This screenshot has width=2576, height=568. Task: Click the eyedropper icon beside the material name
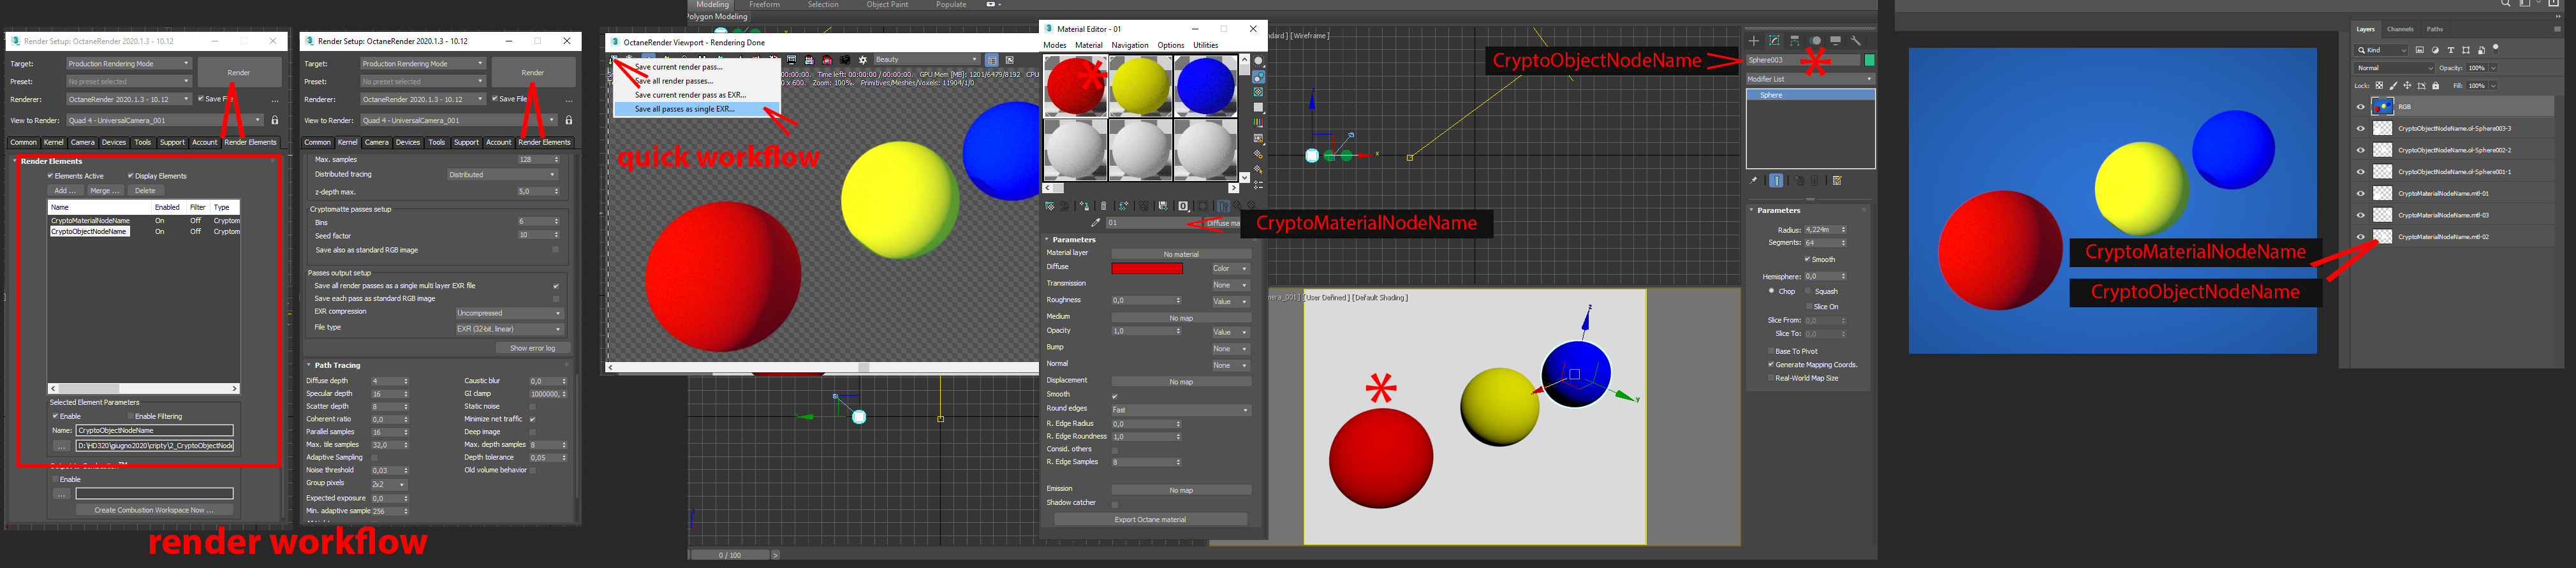pyautogui.click(x=1096, y=223)
